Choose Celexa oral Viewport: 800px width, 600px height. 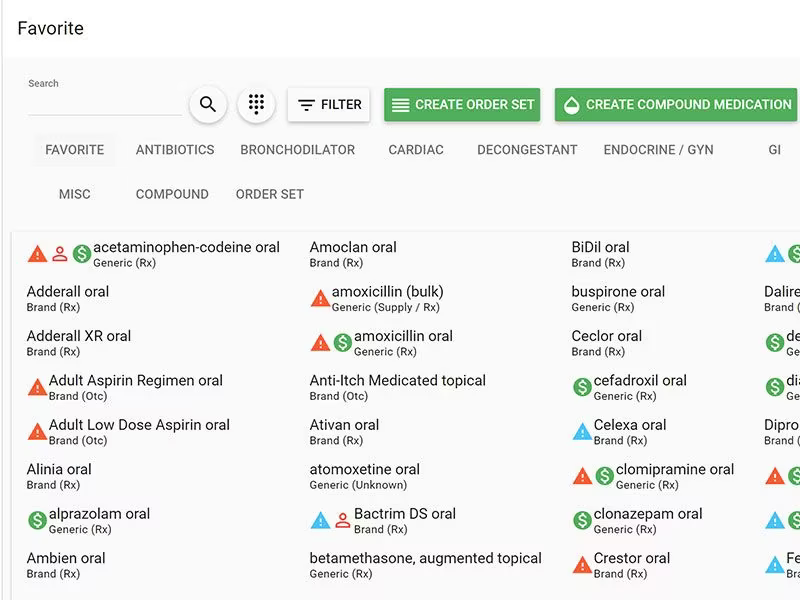[x=630, y=432]
